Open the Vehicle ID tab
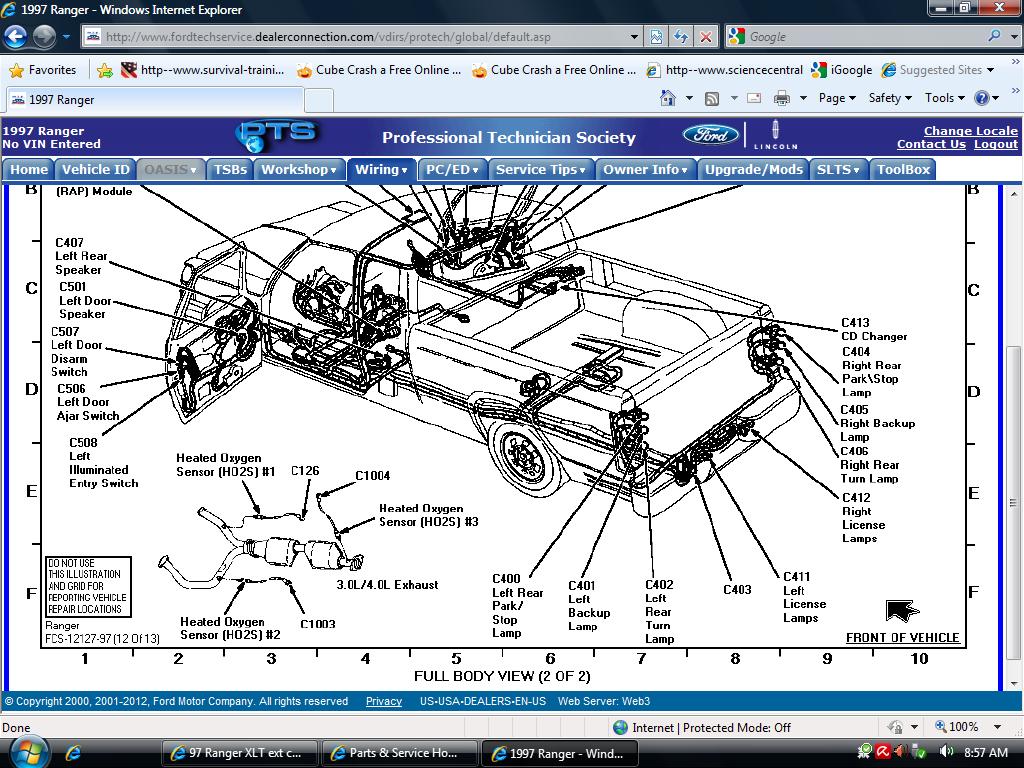The image size is (1024, 768). coord(95,169)
